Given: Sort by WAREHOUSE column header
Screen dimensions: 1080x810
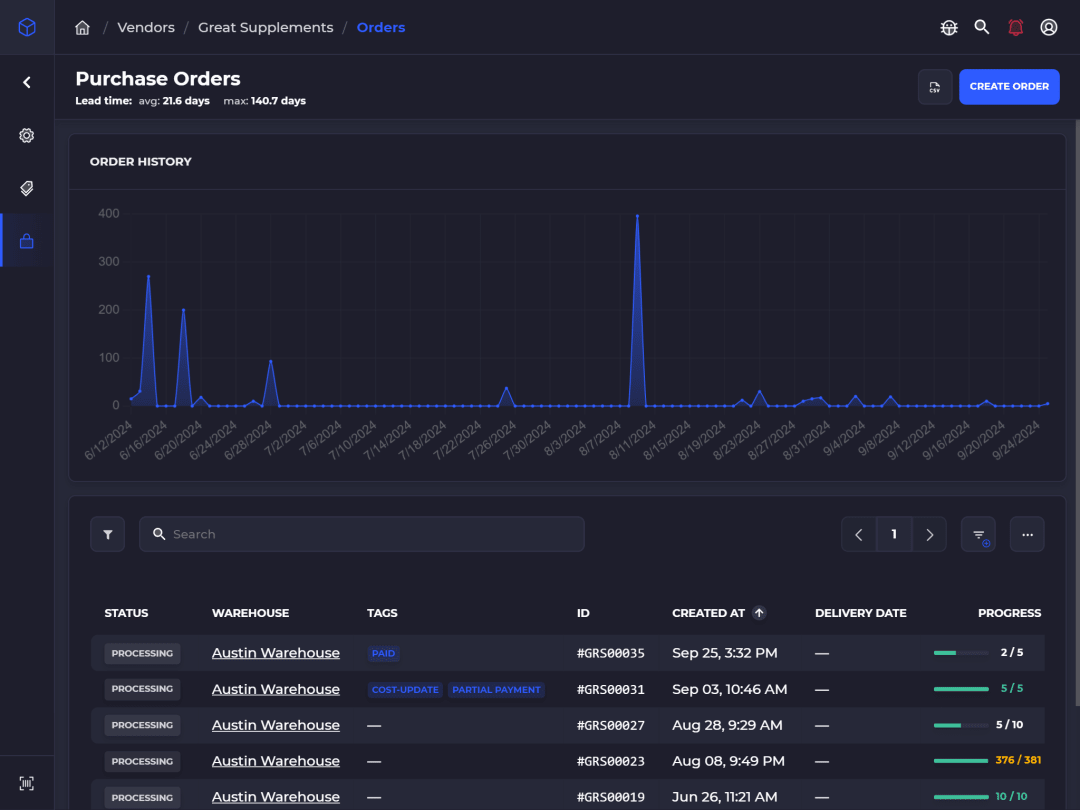Looking at the screenshot, I should coord(251,613).
